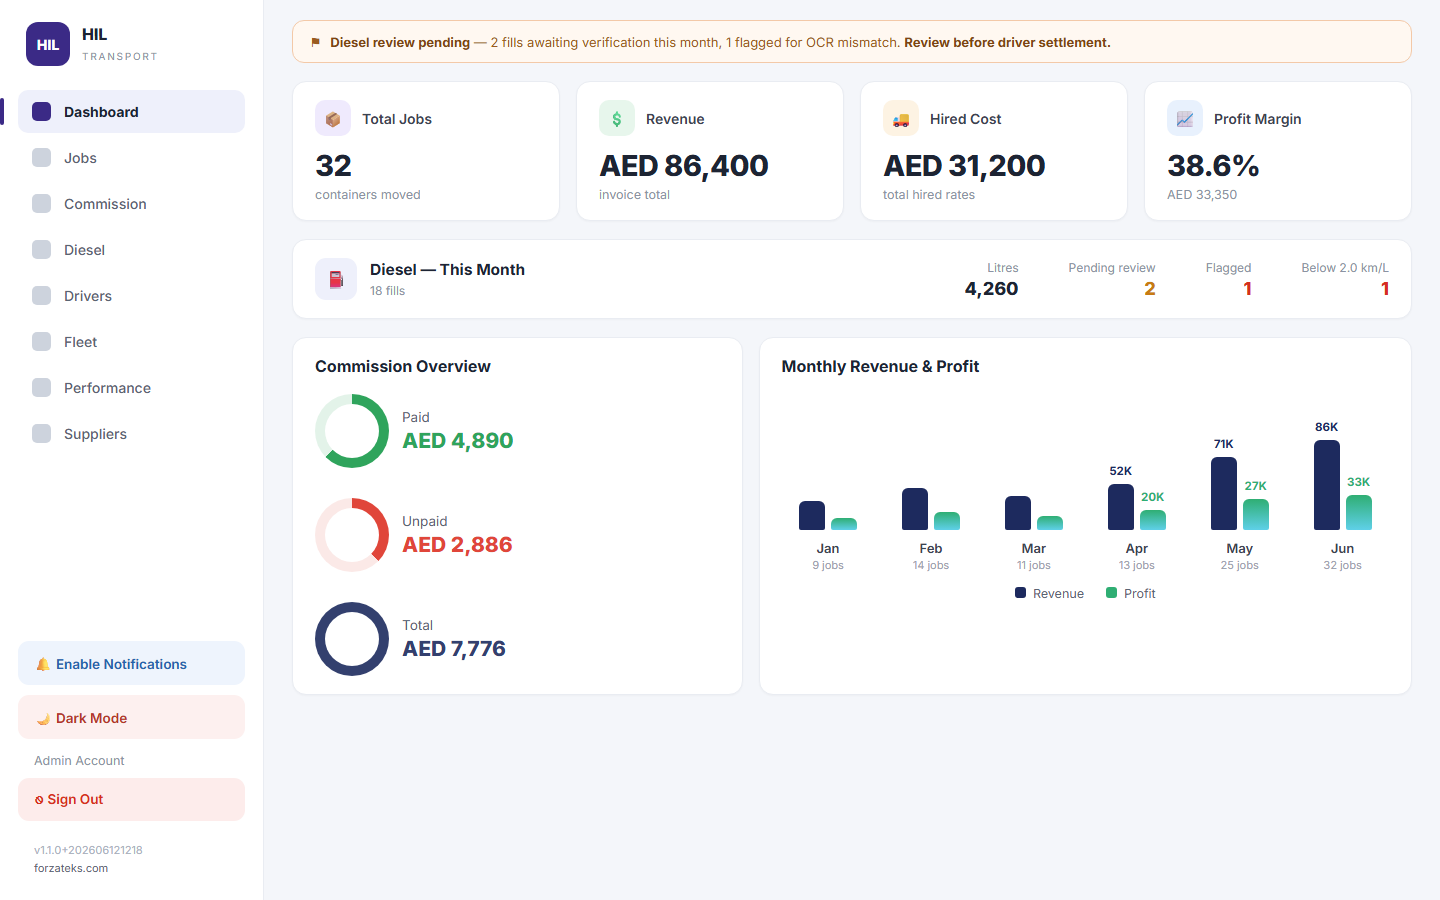Click the Total commission donut ring

point(352,639)
